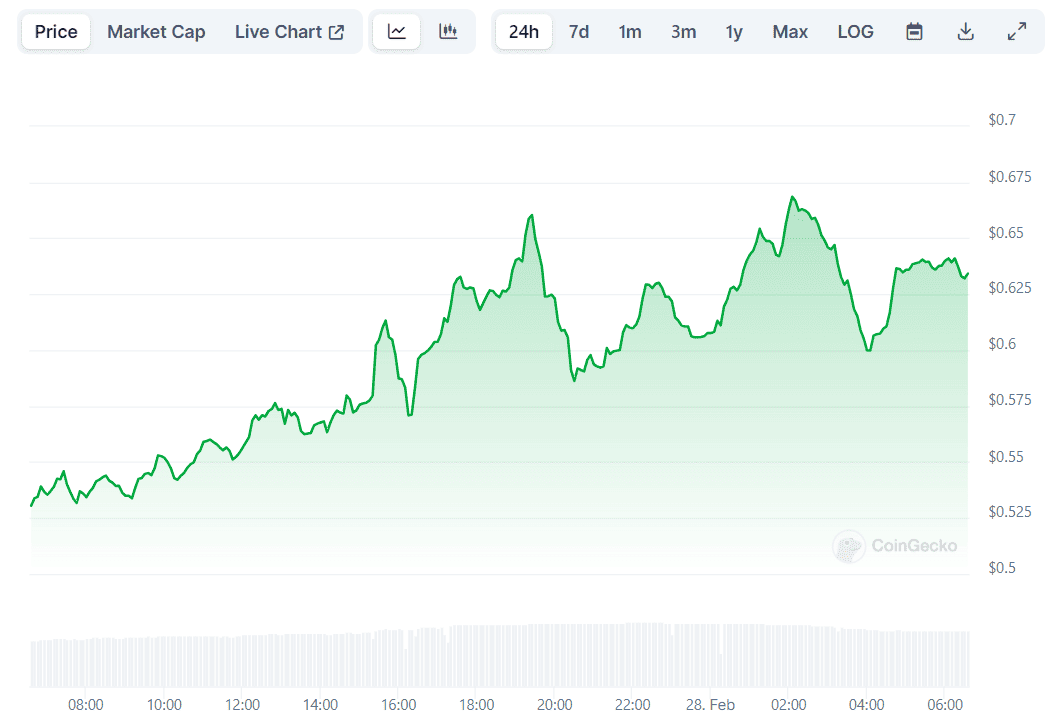This screenshot has height=717, width=1056.
Task: Click the CoinGecko gecko icon in the watermark
Action: [848, 547]
